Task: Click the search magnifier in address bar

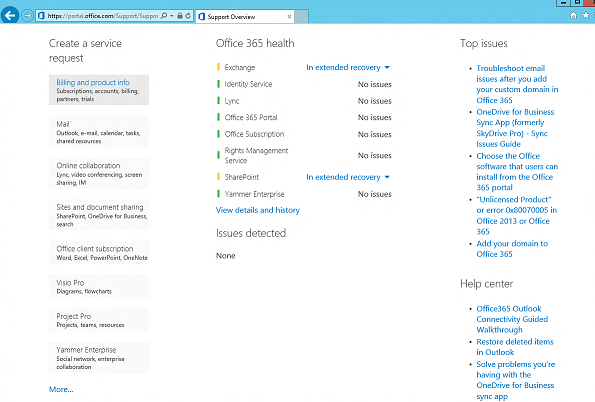Action: (164, 16)
